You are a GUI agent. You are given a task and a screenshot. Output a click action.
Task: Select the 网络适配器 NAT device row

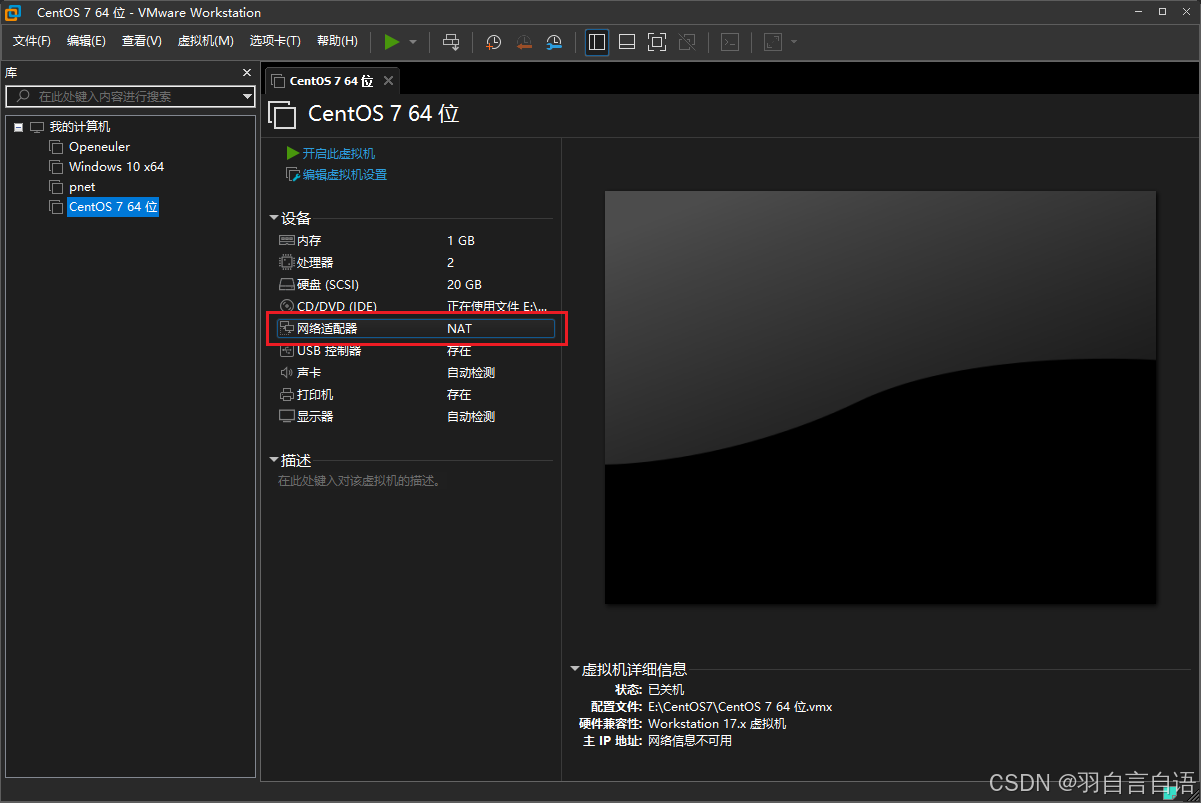coord(415,328)
